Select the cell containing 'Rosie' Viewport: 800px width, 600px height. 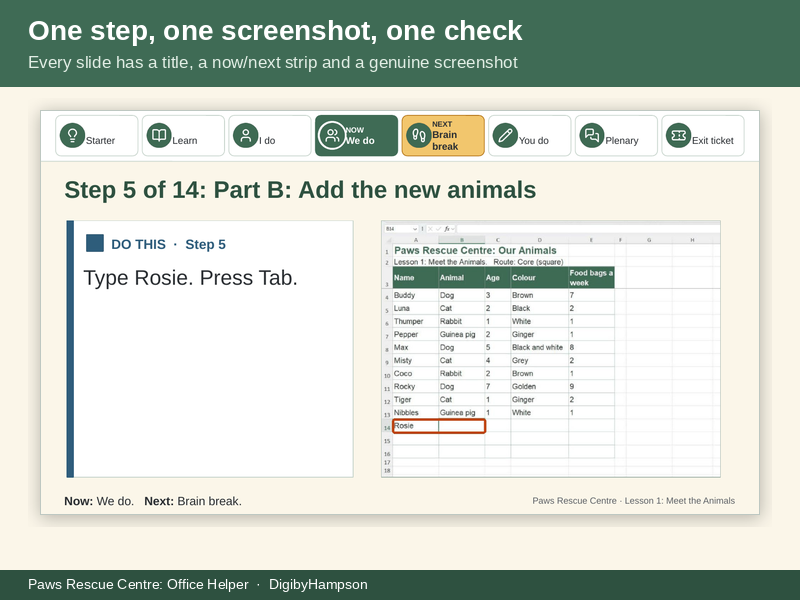(x=416, y=426)
